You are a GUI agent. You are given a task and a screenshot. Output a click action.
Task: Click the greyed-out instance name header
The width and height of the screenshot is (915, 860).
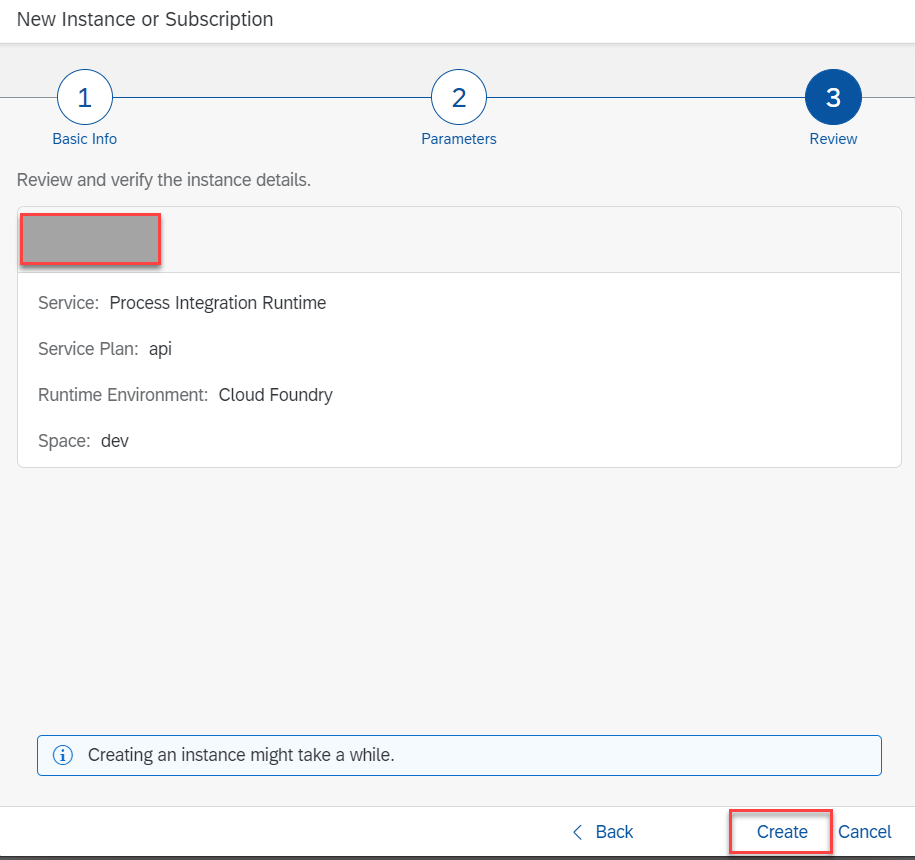(x=90, y=240)
